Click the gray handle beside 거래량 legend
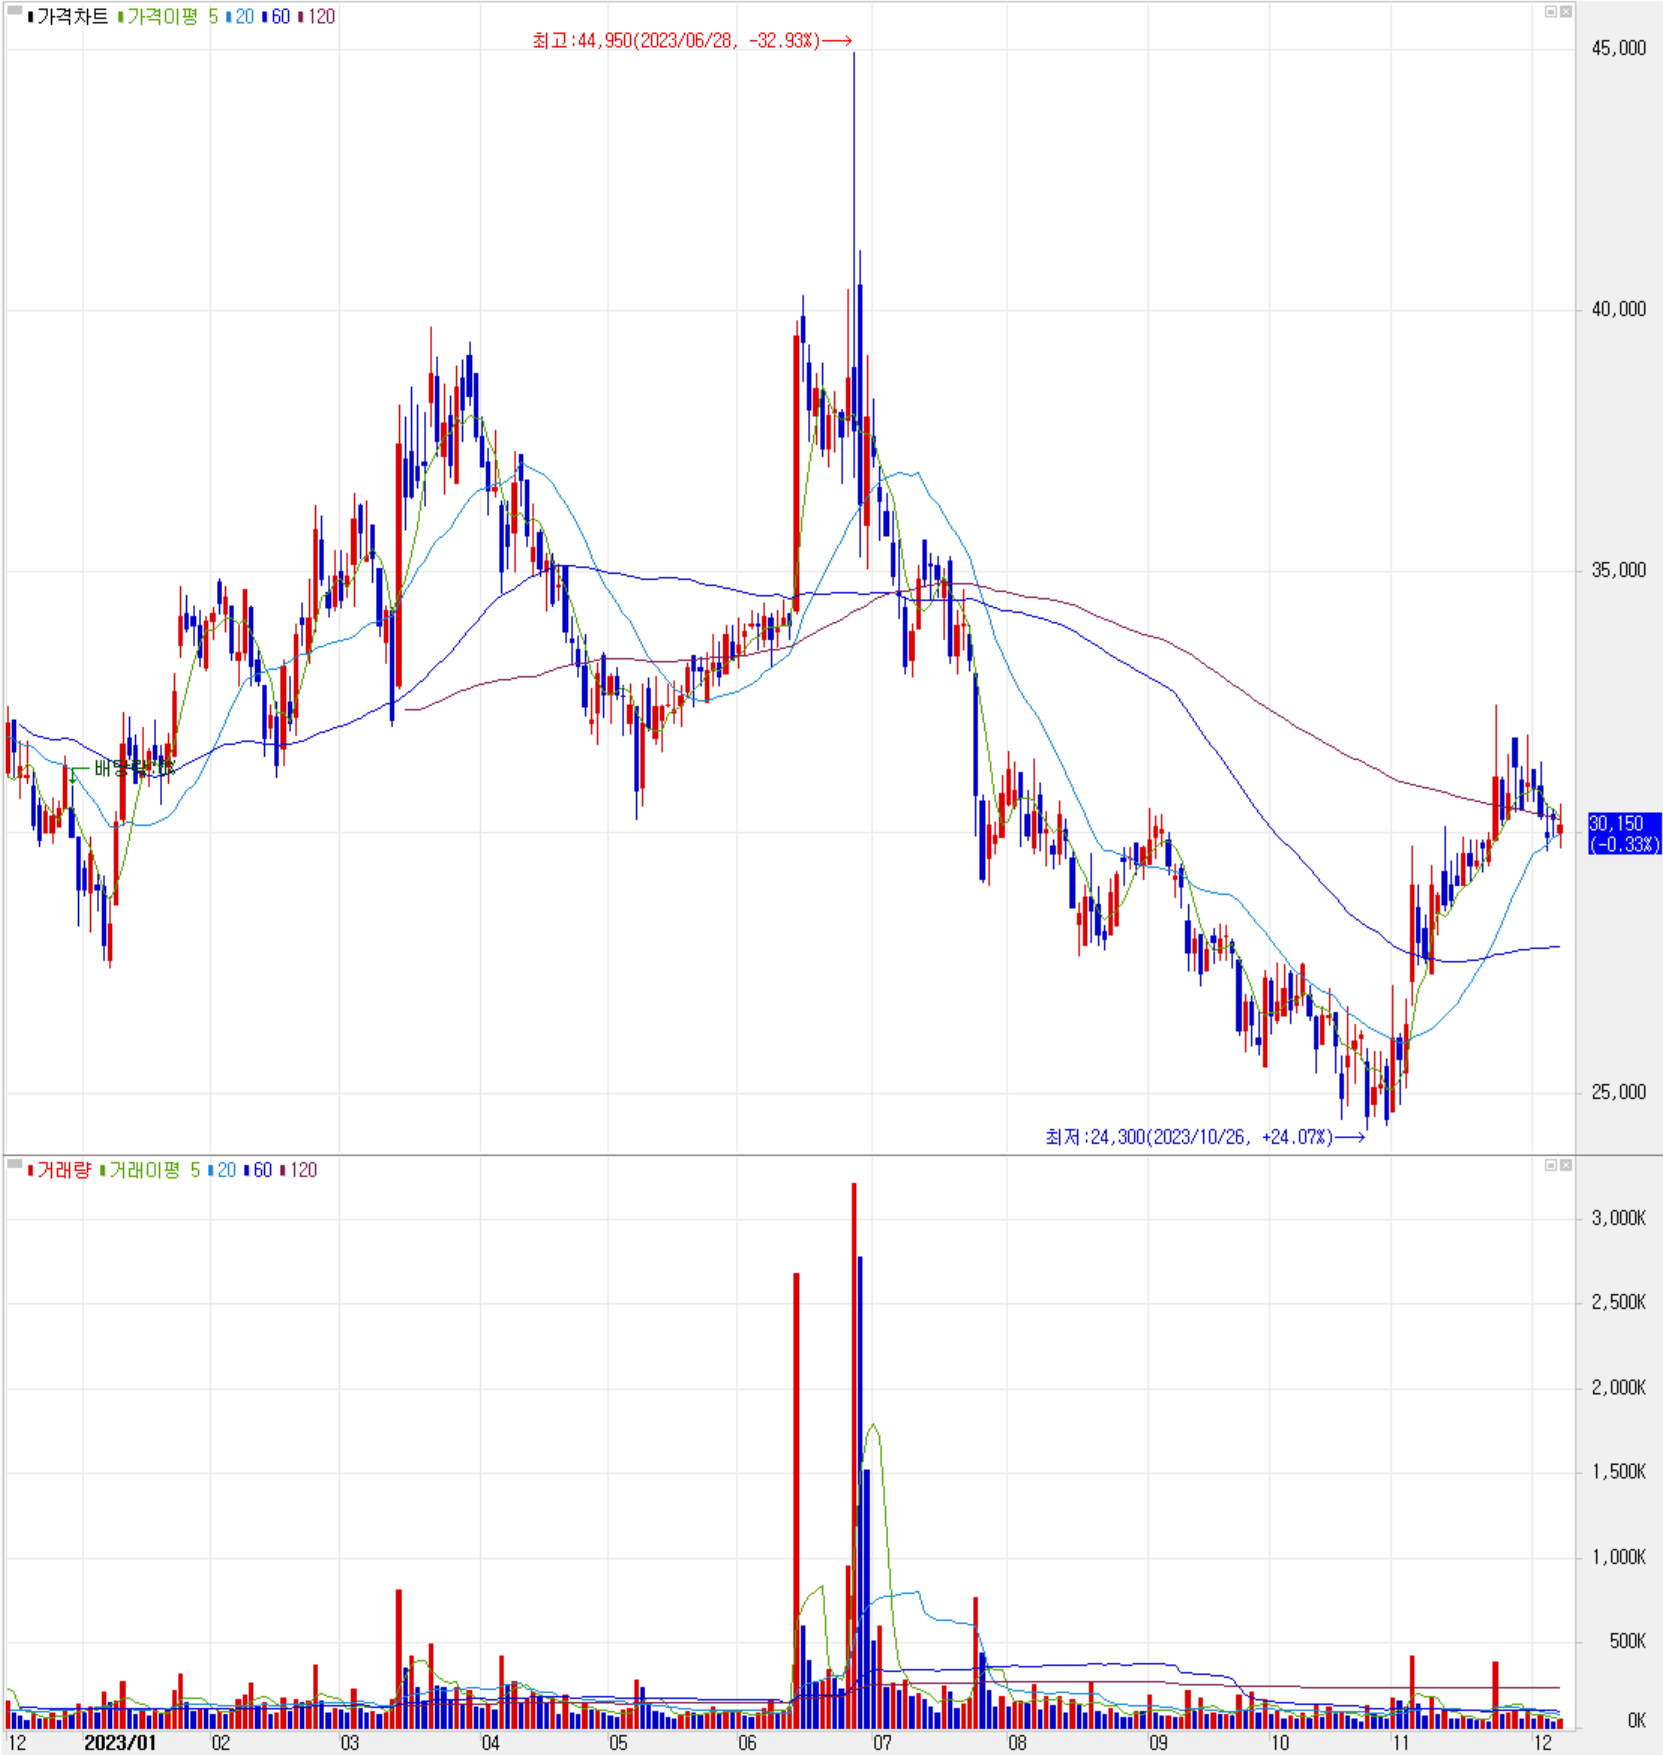 pos(14,1163)
